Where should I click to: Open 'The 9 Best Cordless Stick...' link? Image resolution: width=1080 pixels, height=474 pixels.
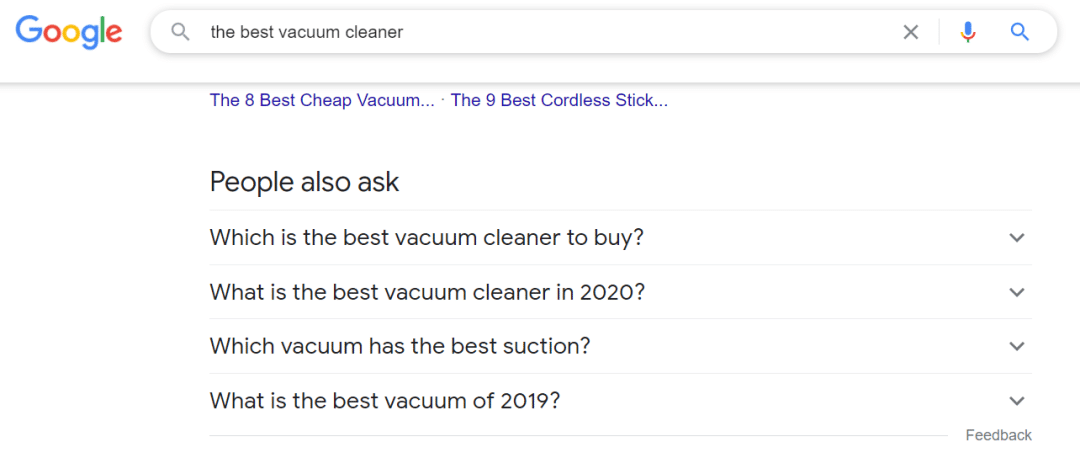559,100
